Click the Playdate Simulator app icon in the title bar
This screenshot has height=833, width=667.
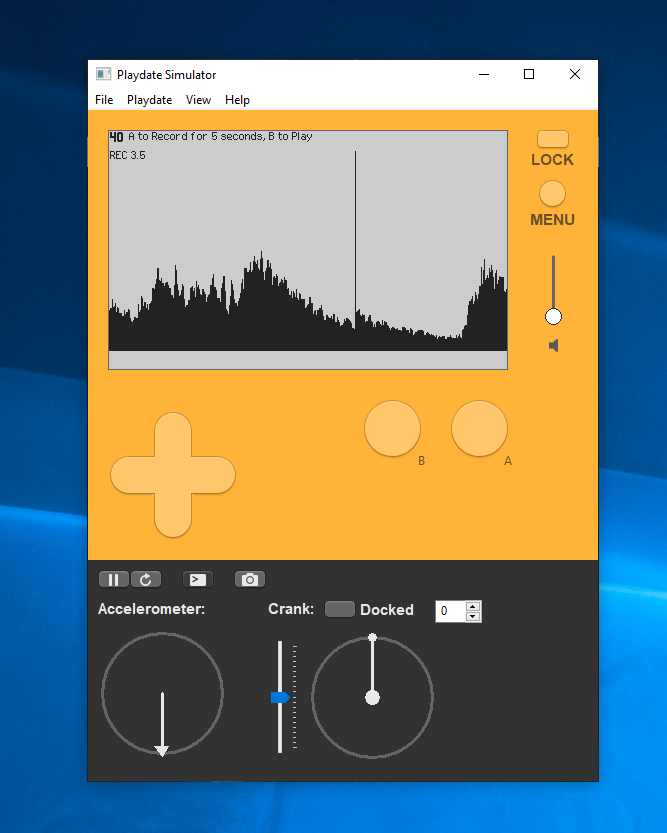(x=103, y=74)
